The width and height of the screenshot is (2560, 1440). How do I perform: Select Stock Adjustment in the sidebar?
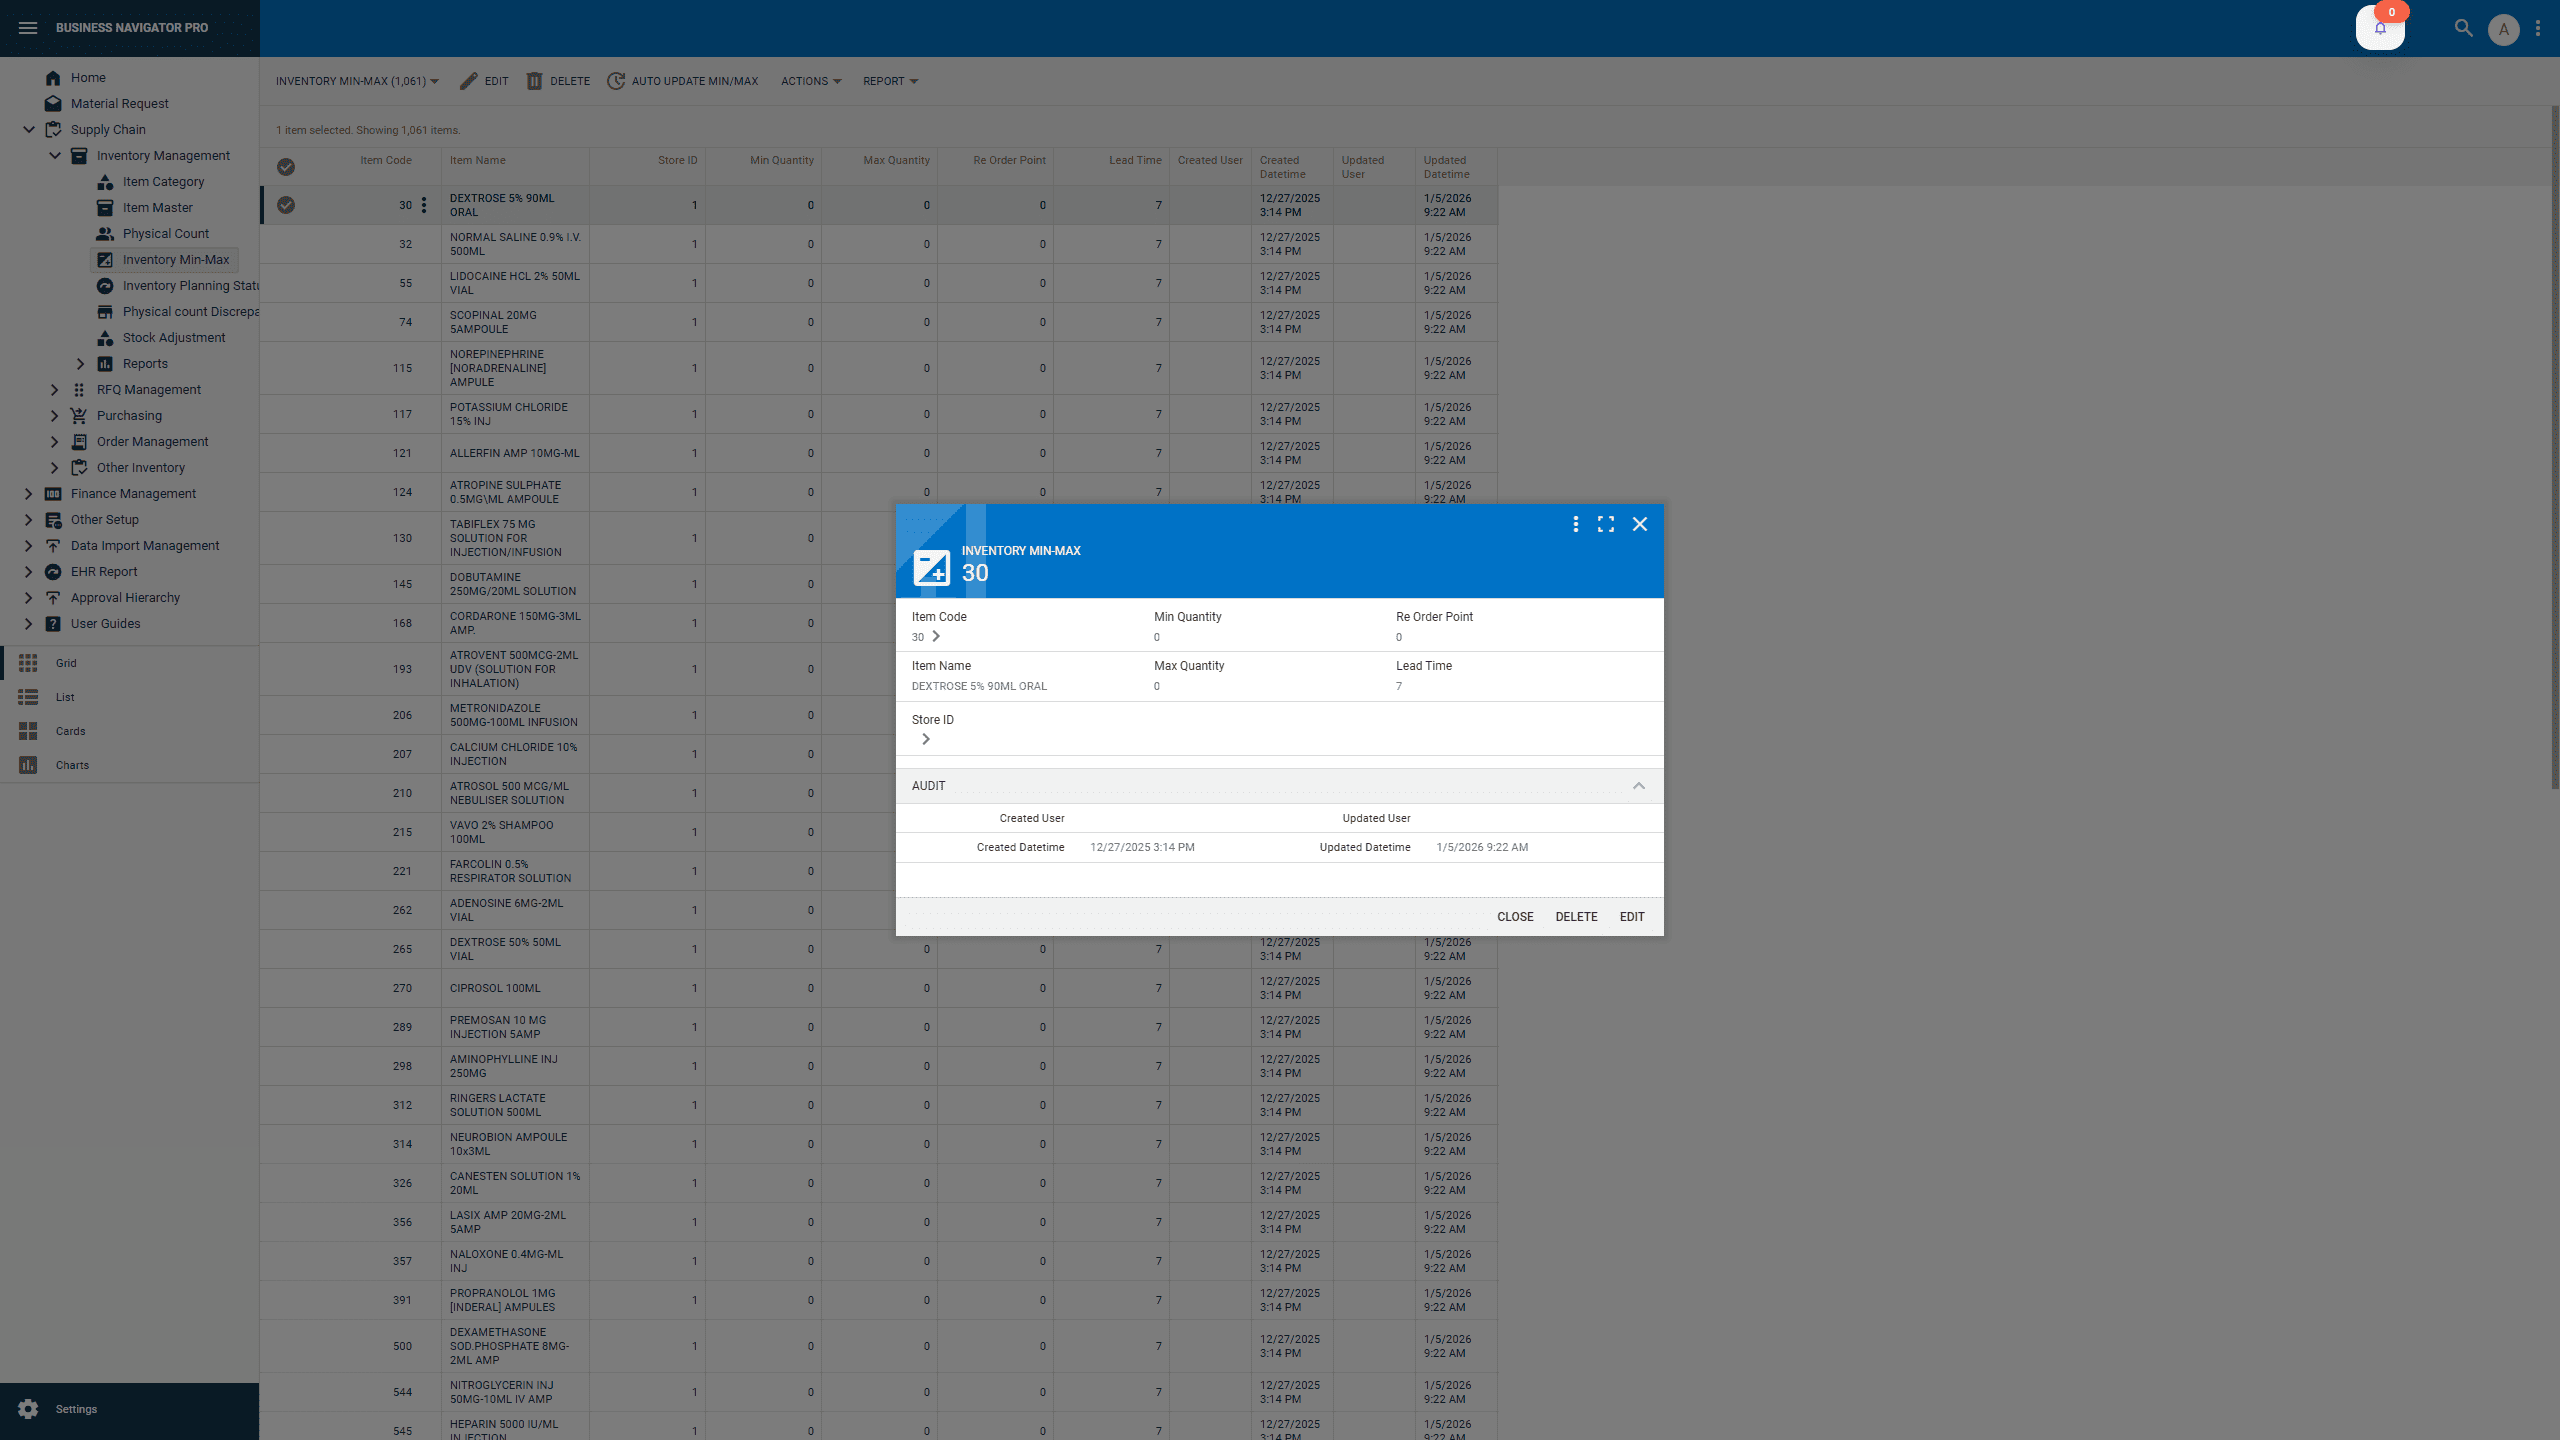174,337
